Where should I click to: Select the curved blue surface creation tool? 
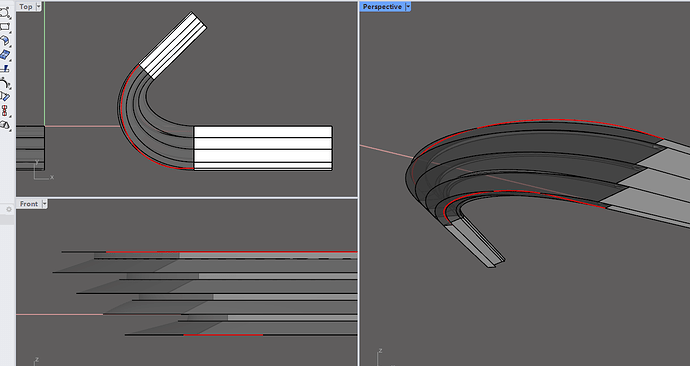[x=4, y=41]
